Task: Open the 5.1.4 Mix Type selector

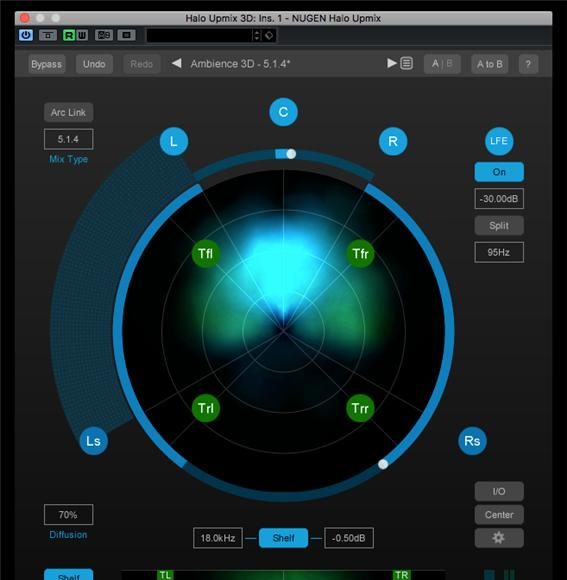Action: point(68,139)
